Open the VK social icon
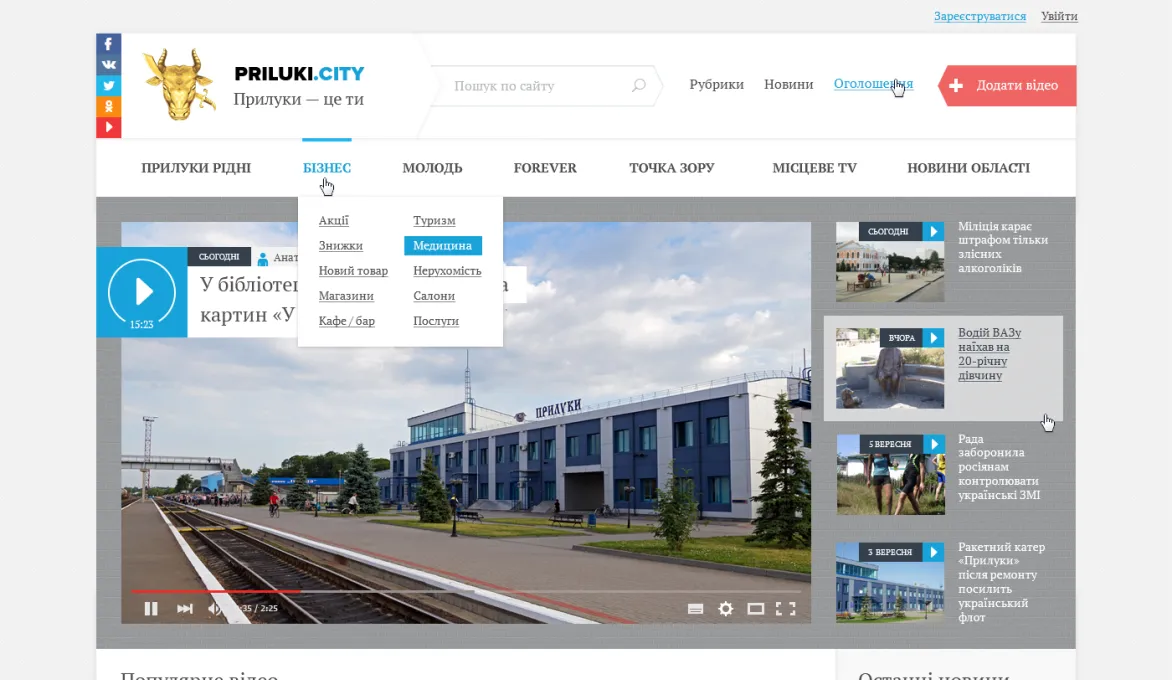The image size is (1172, 680). click(108, 65)
